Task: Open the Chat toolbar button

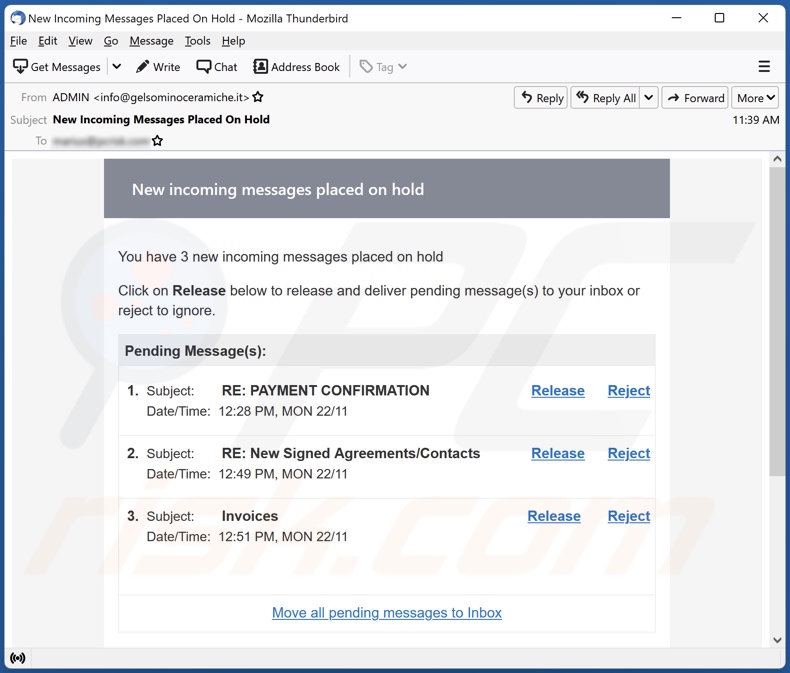Action: click(x=217, y=67)
